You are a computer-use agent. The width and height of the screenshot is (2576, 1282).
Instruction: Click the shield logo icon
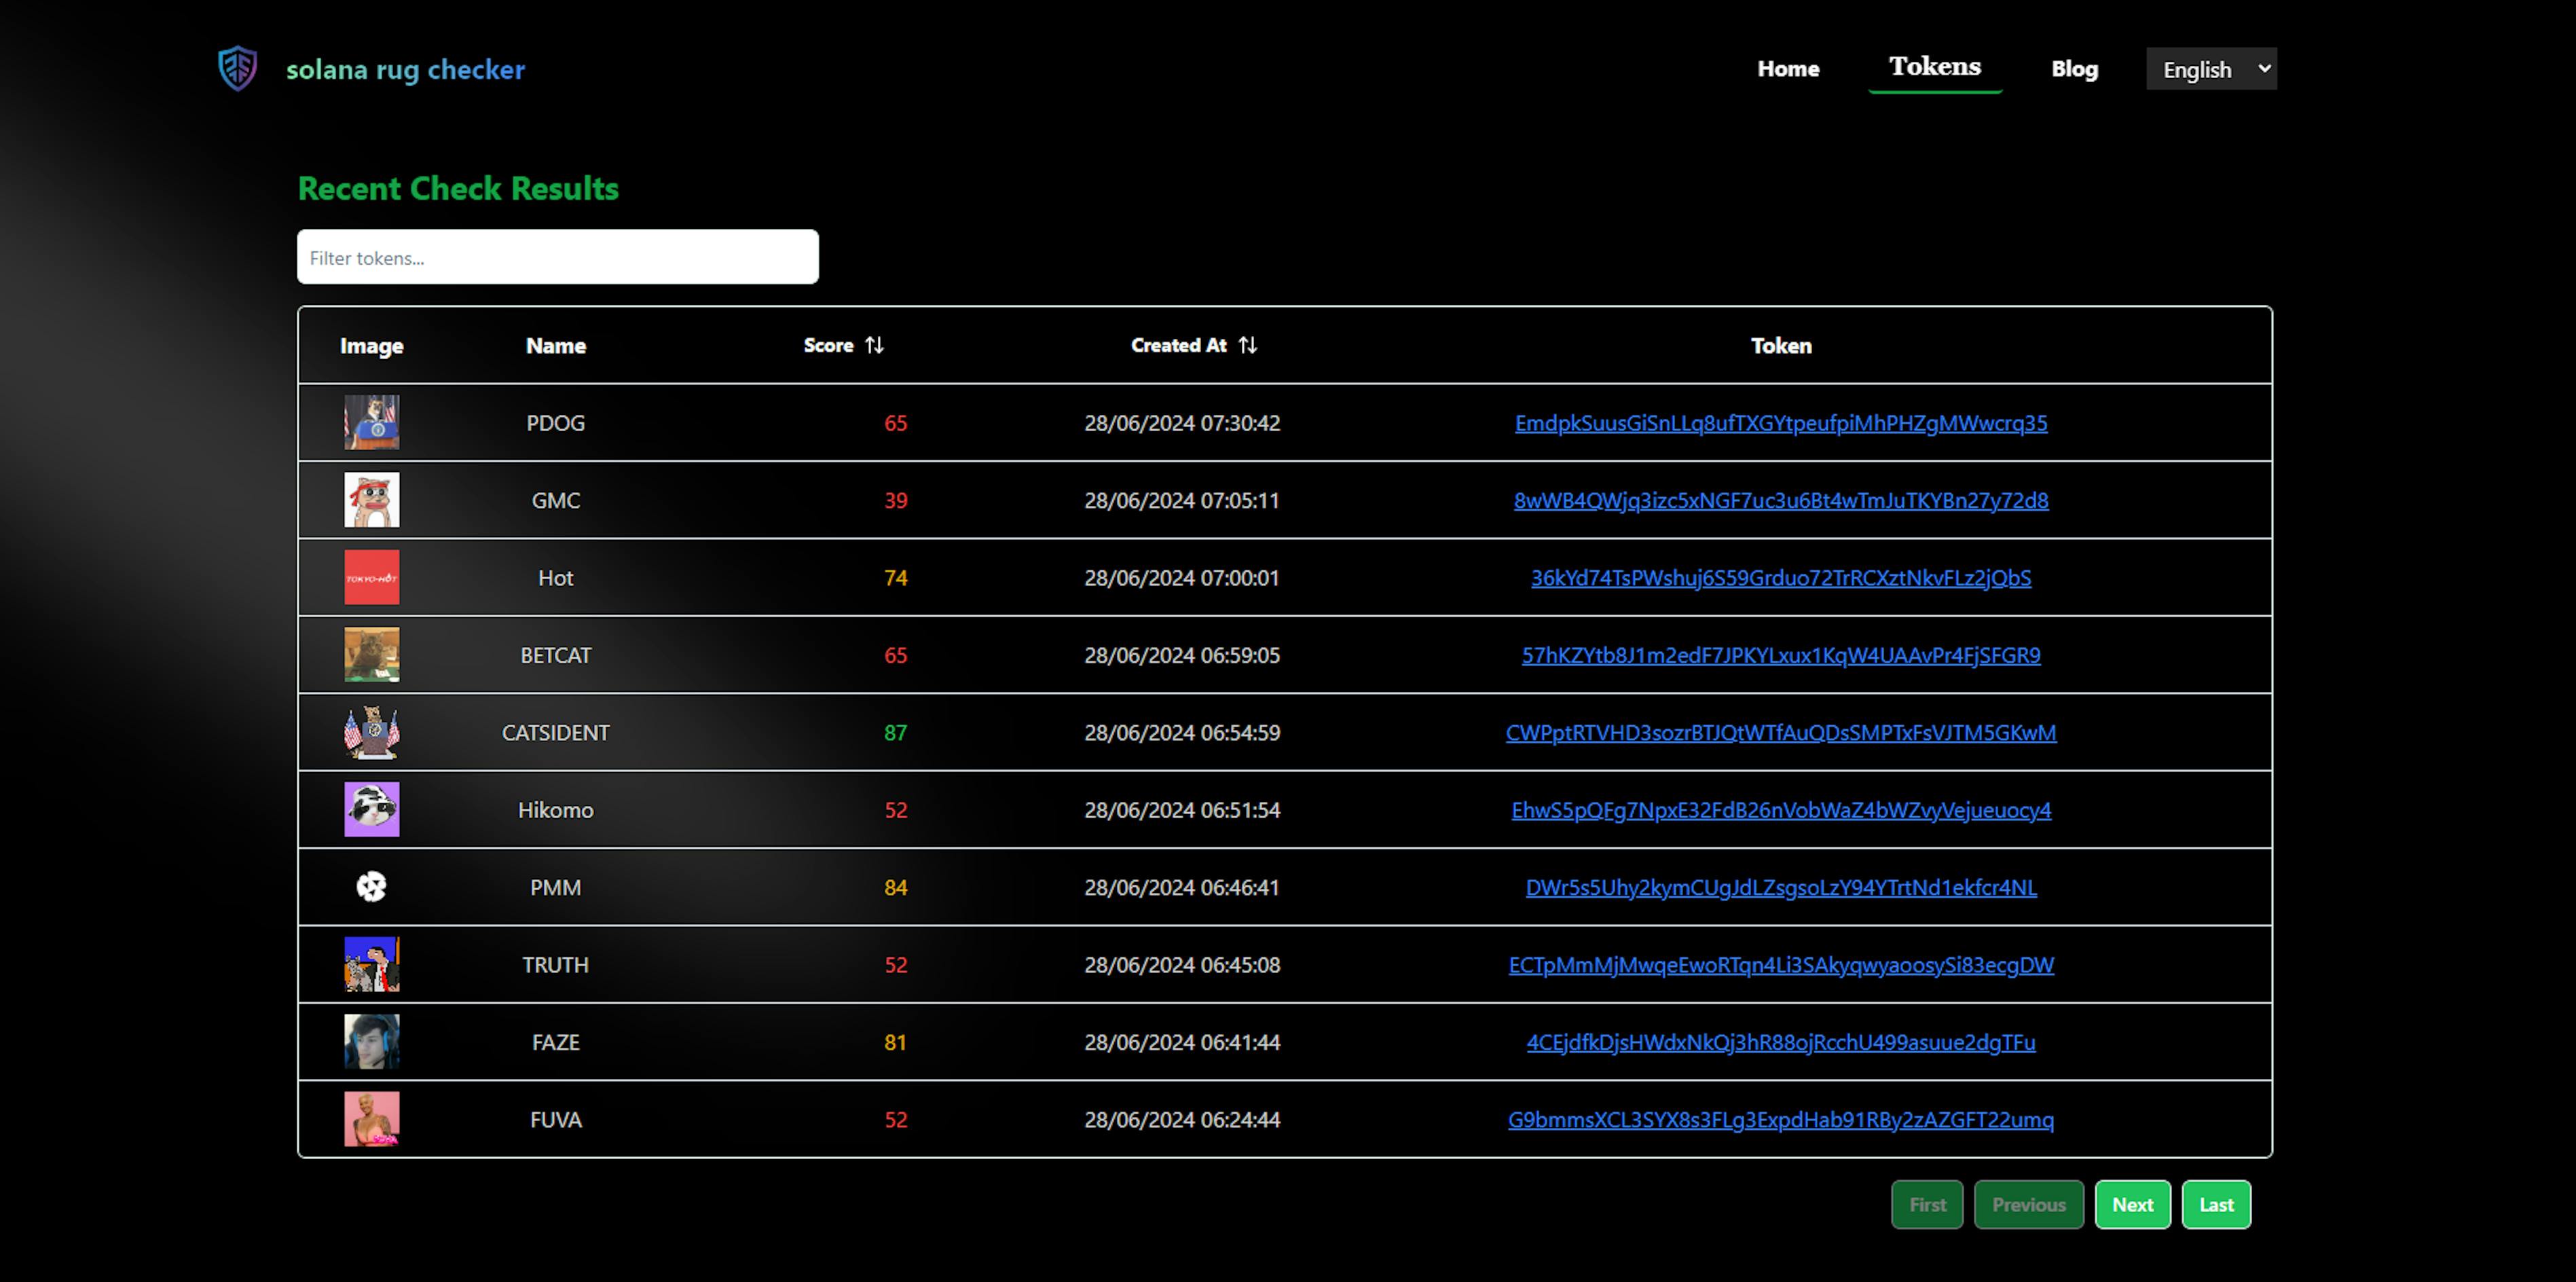click(237, 69)
